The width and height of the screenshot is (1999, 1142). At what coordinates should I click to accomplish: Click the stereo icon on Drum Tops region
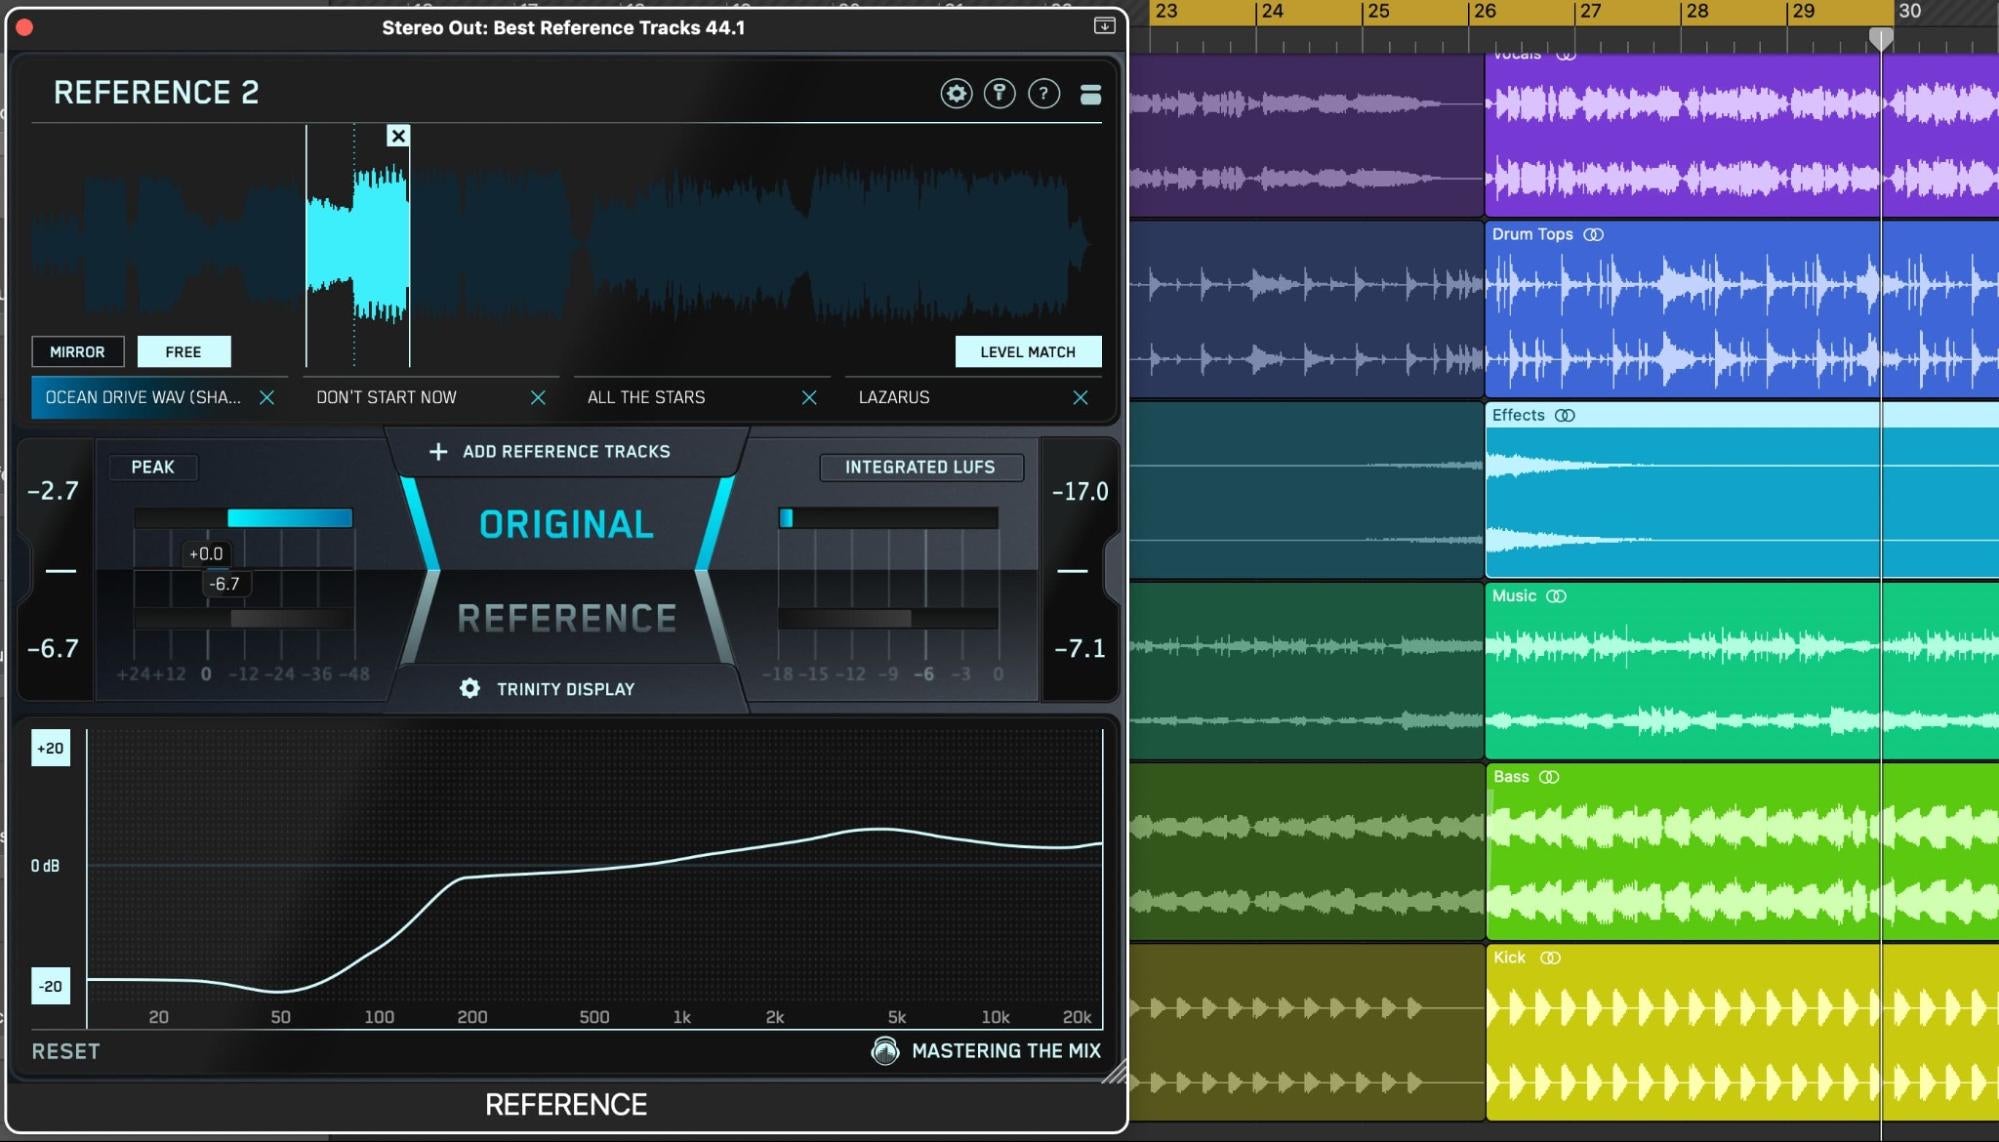pyautogui.click(x=1594, y=234)
